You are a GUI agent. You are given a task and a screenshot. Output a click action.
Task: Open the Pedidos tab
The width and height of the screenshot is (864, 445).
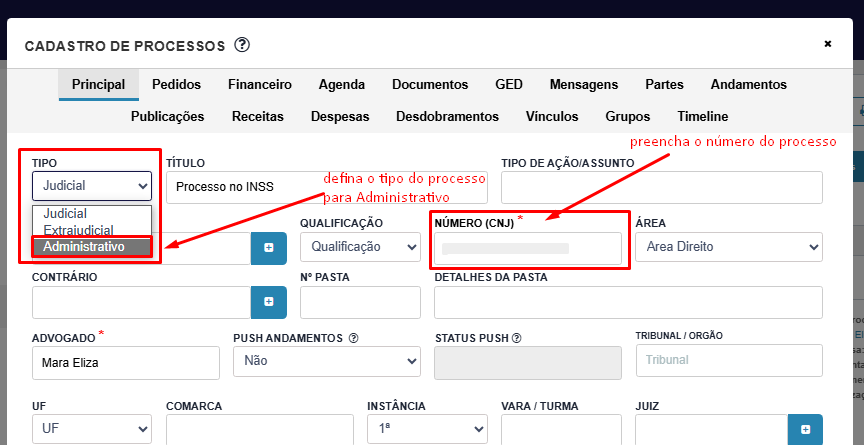click(x=176, y=85)
